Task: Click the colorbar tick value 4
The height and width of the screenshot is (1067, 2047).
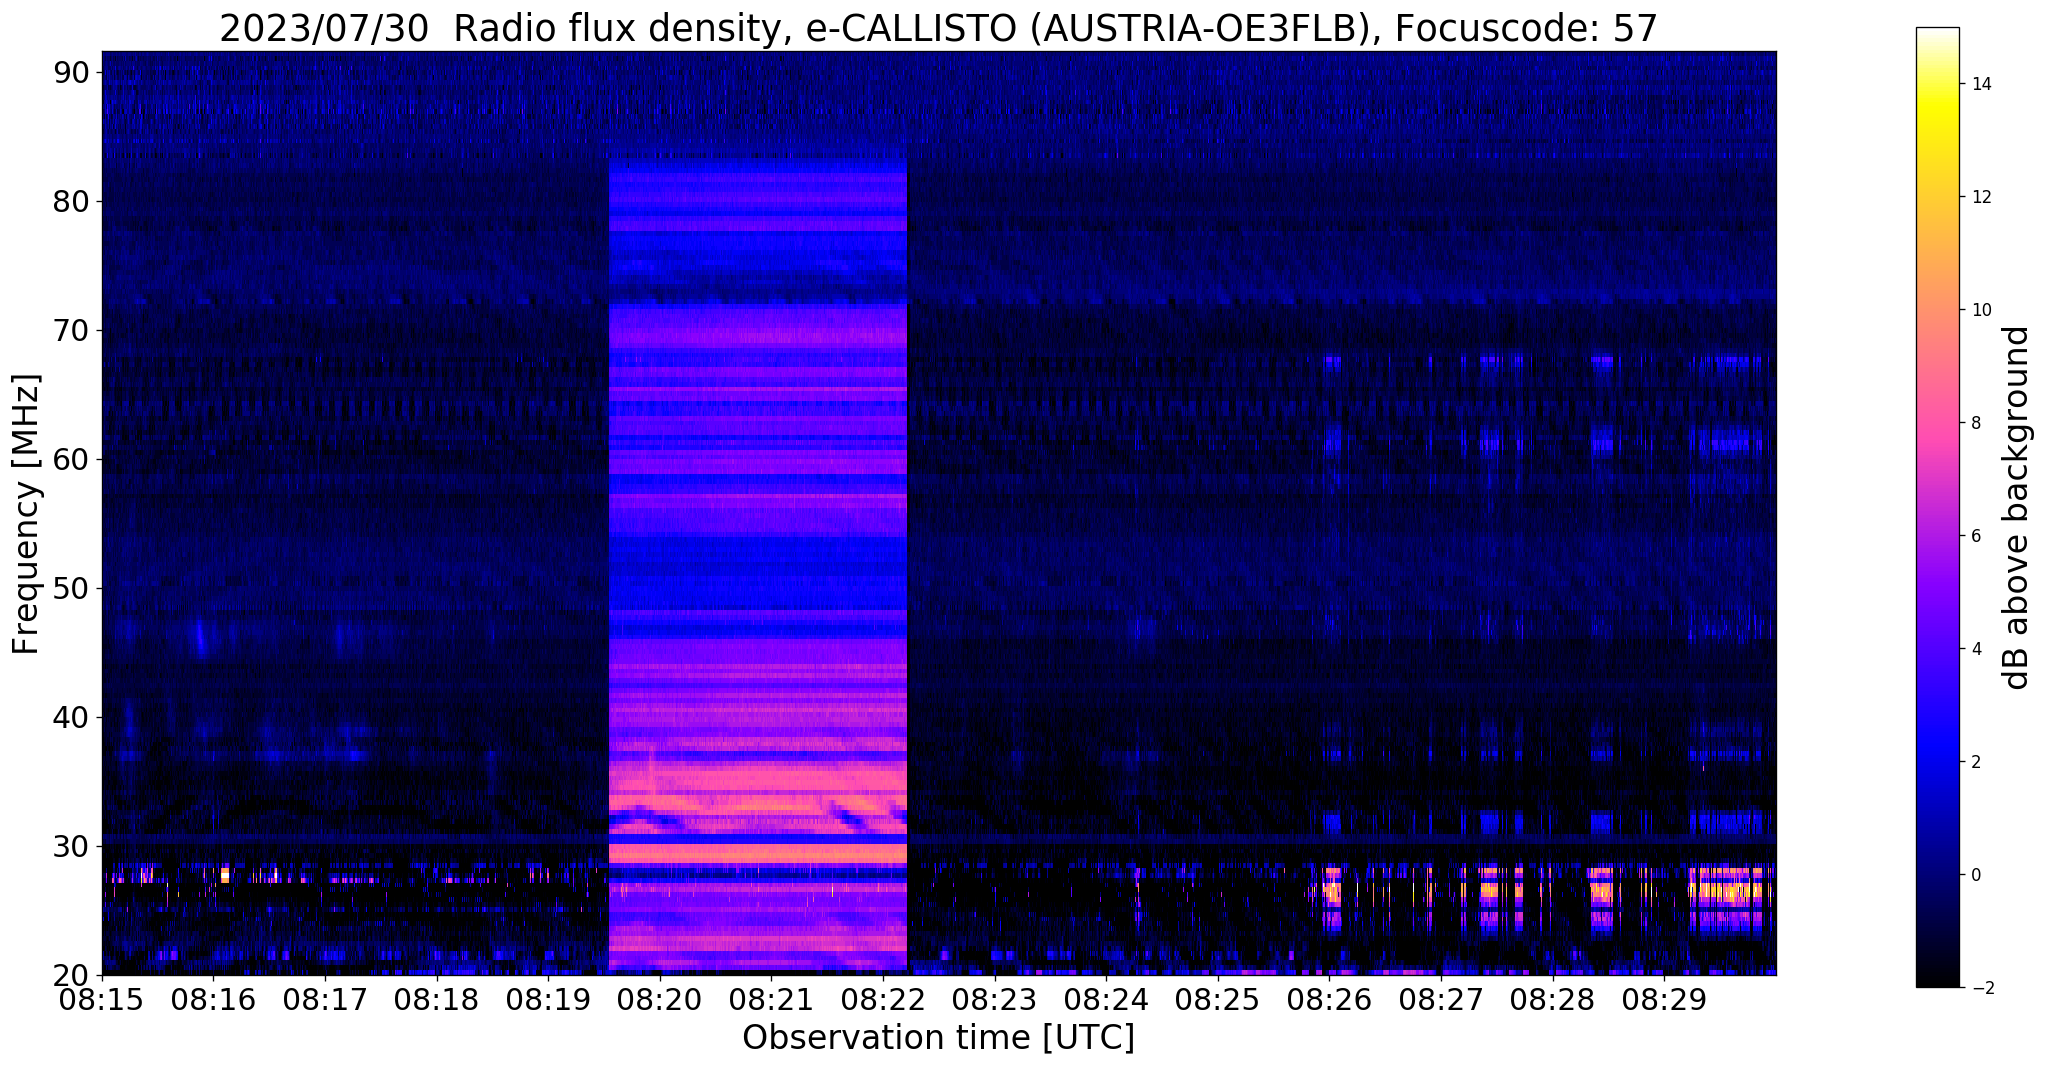Action: pyautogui.click(x=1975, y=649)
